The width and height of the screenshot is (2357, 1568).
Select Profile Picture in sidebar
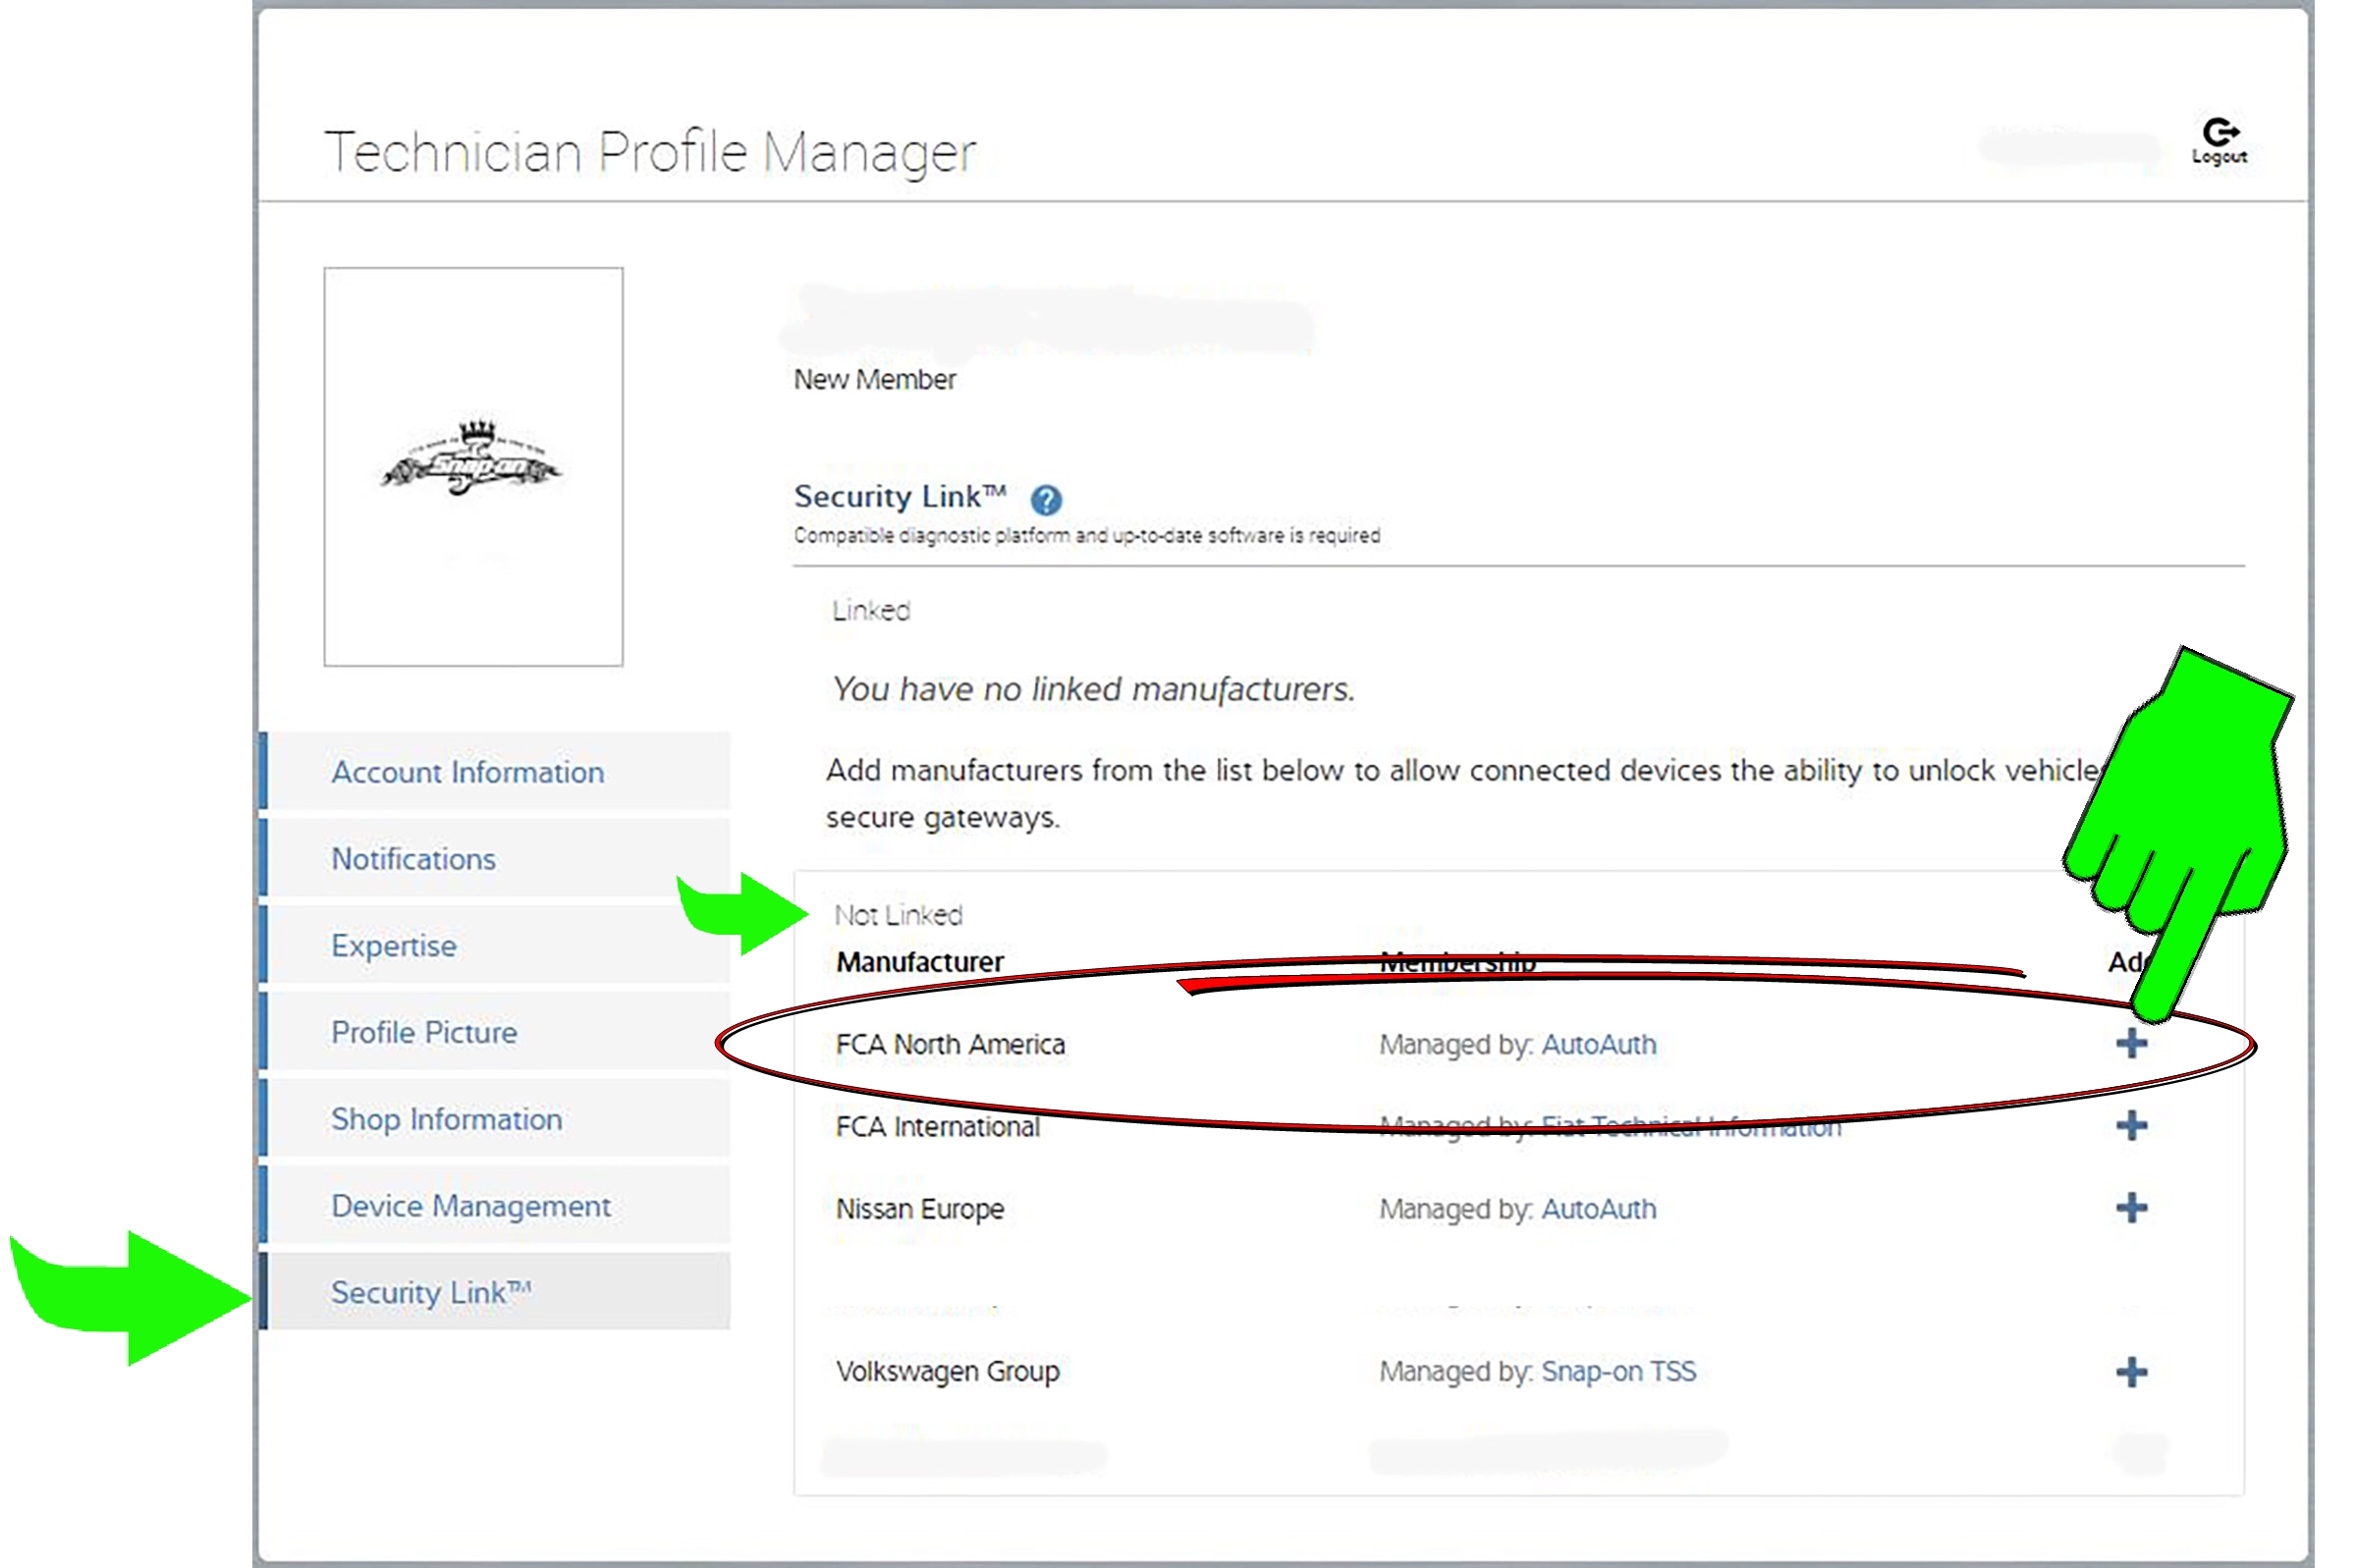point(424,1032)
